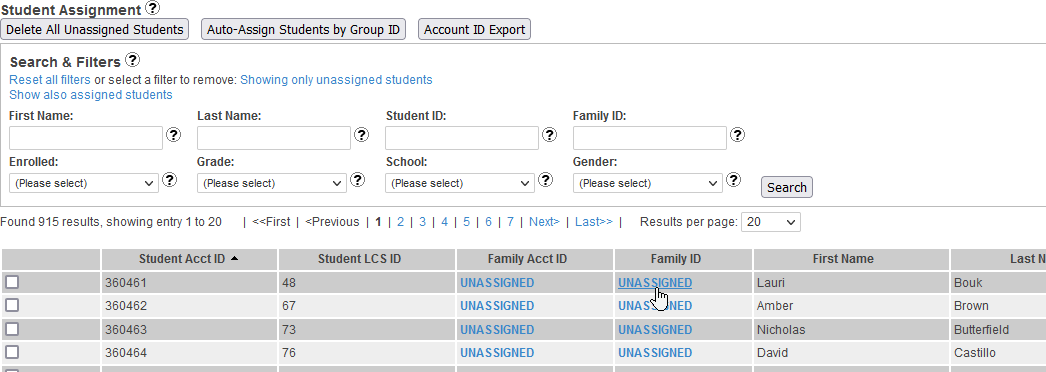Click help icon beside Gender dropdown
Image resolution: width=1046 pixels, height=372 pixels.
[x=733, y=179]
